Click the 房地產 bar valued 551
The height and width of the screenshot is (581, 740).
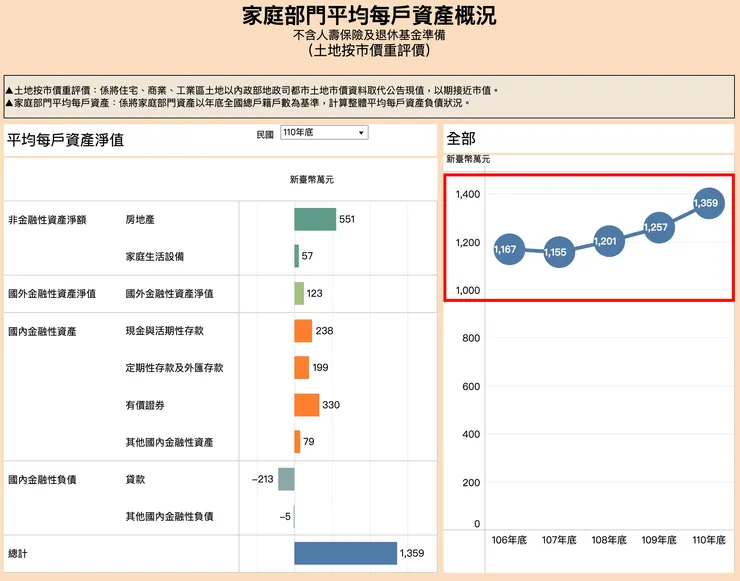pos(315,219)
